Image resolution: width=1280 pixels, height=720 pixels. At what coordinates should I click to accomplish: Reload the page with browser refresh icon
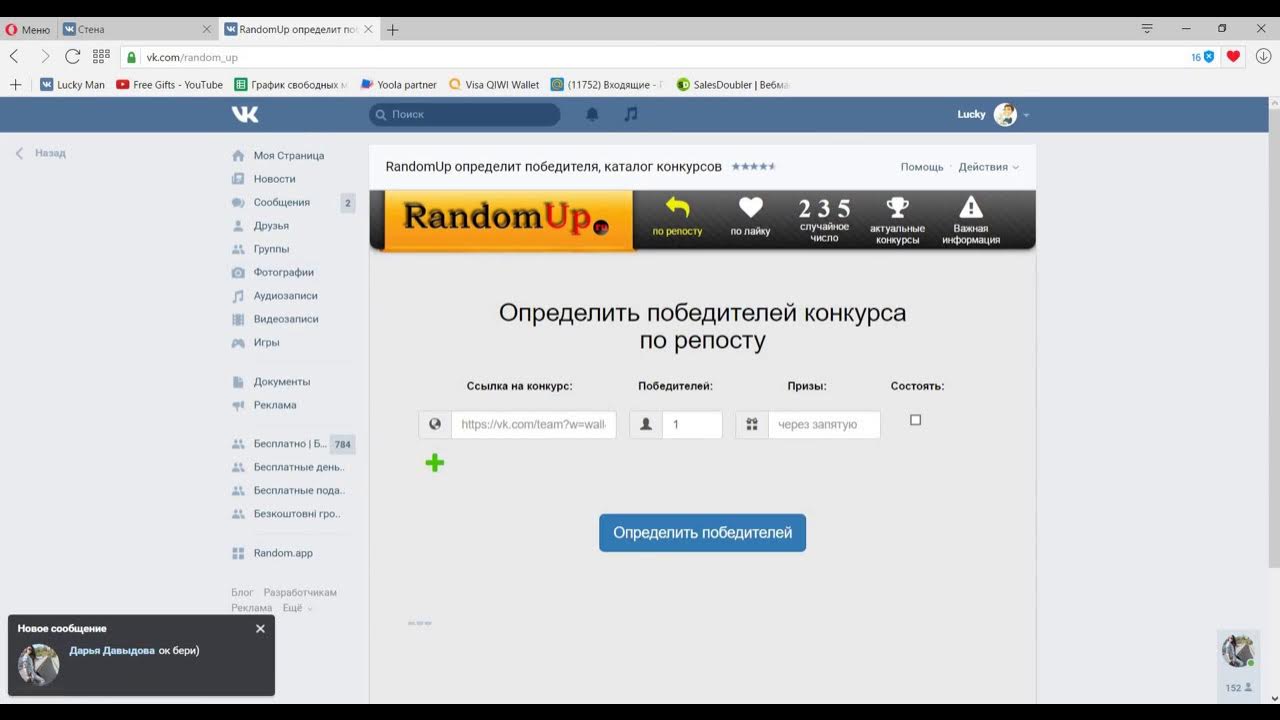point(72,57)
